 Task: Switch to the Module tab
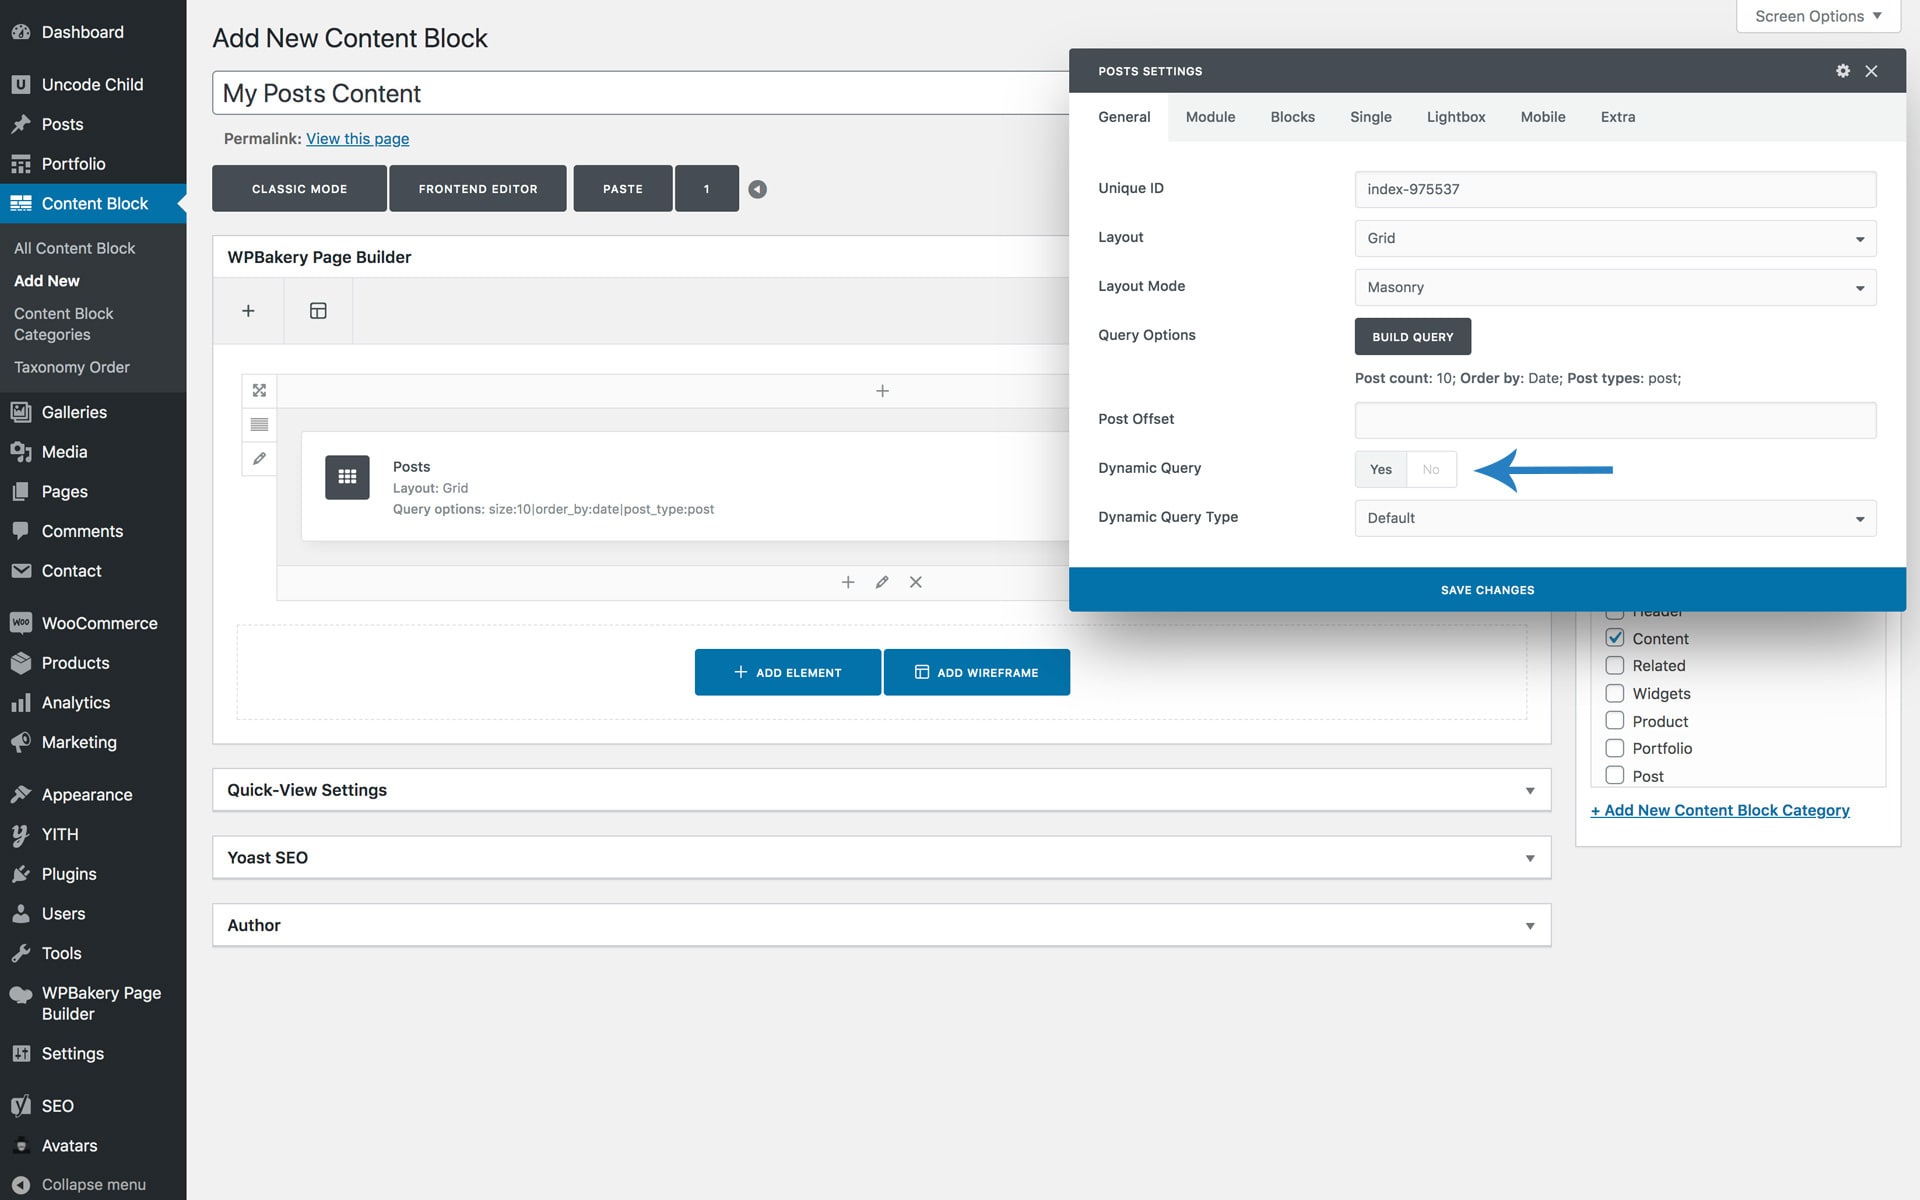pyautogui.click(x=1210, y=117)
